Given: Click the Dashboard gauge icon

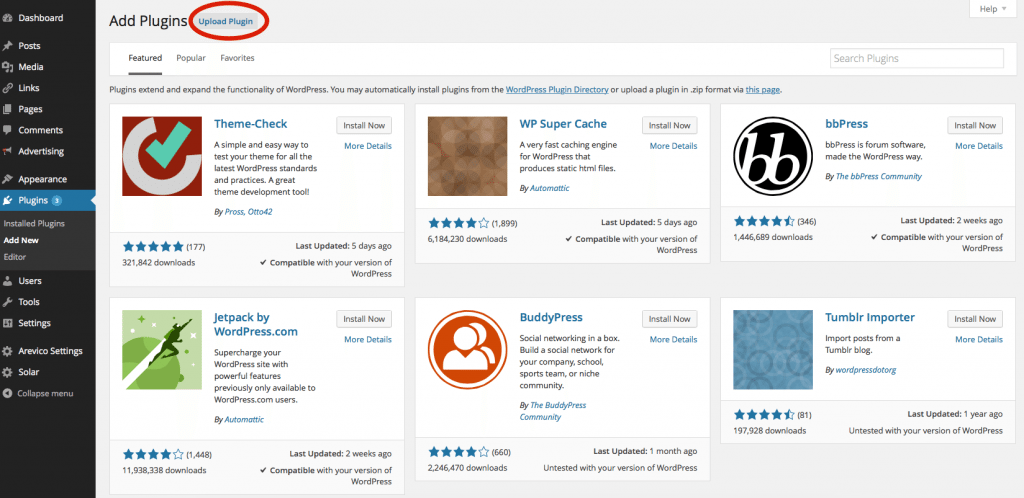Looking at the screenshot, I should [x=8, y=18].
